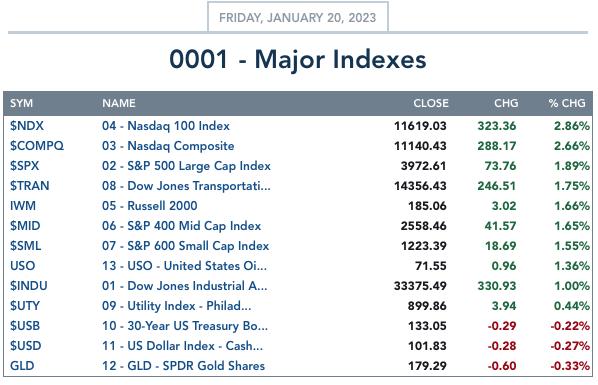Sort by the CHG column header
The width and height of the screenshot is (598, 385).
pos(506,103)
